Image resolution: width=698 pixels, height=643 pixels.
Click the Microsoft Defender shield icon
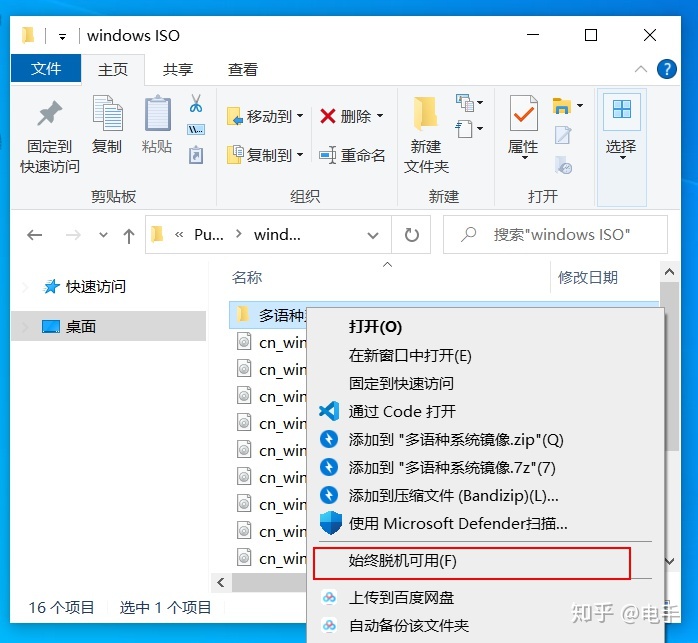pyautogui.click(x=331, y=523)
